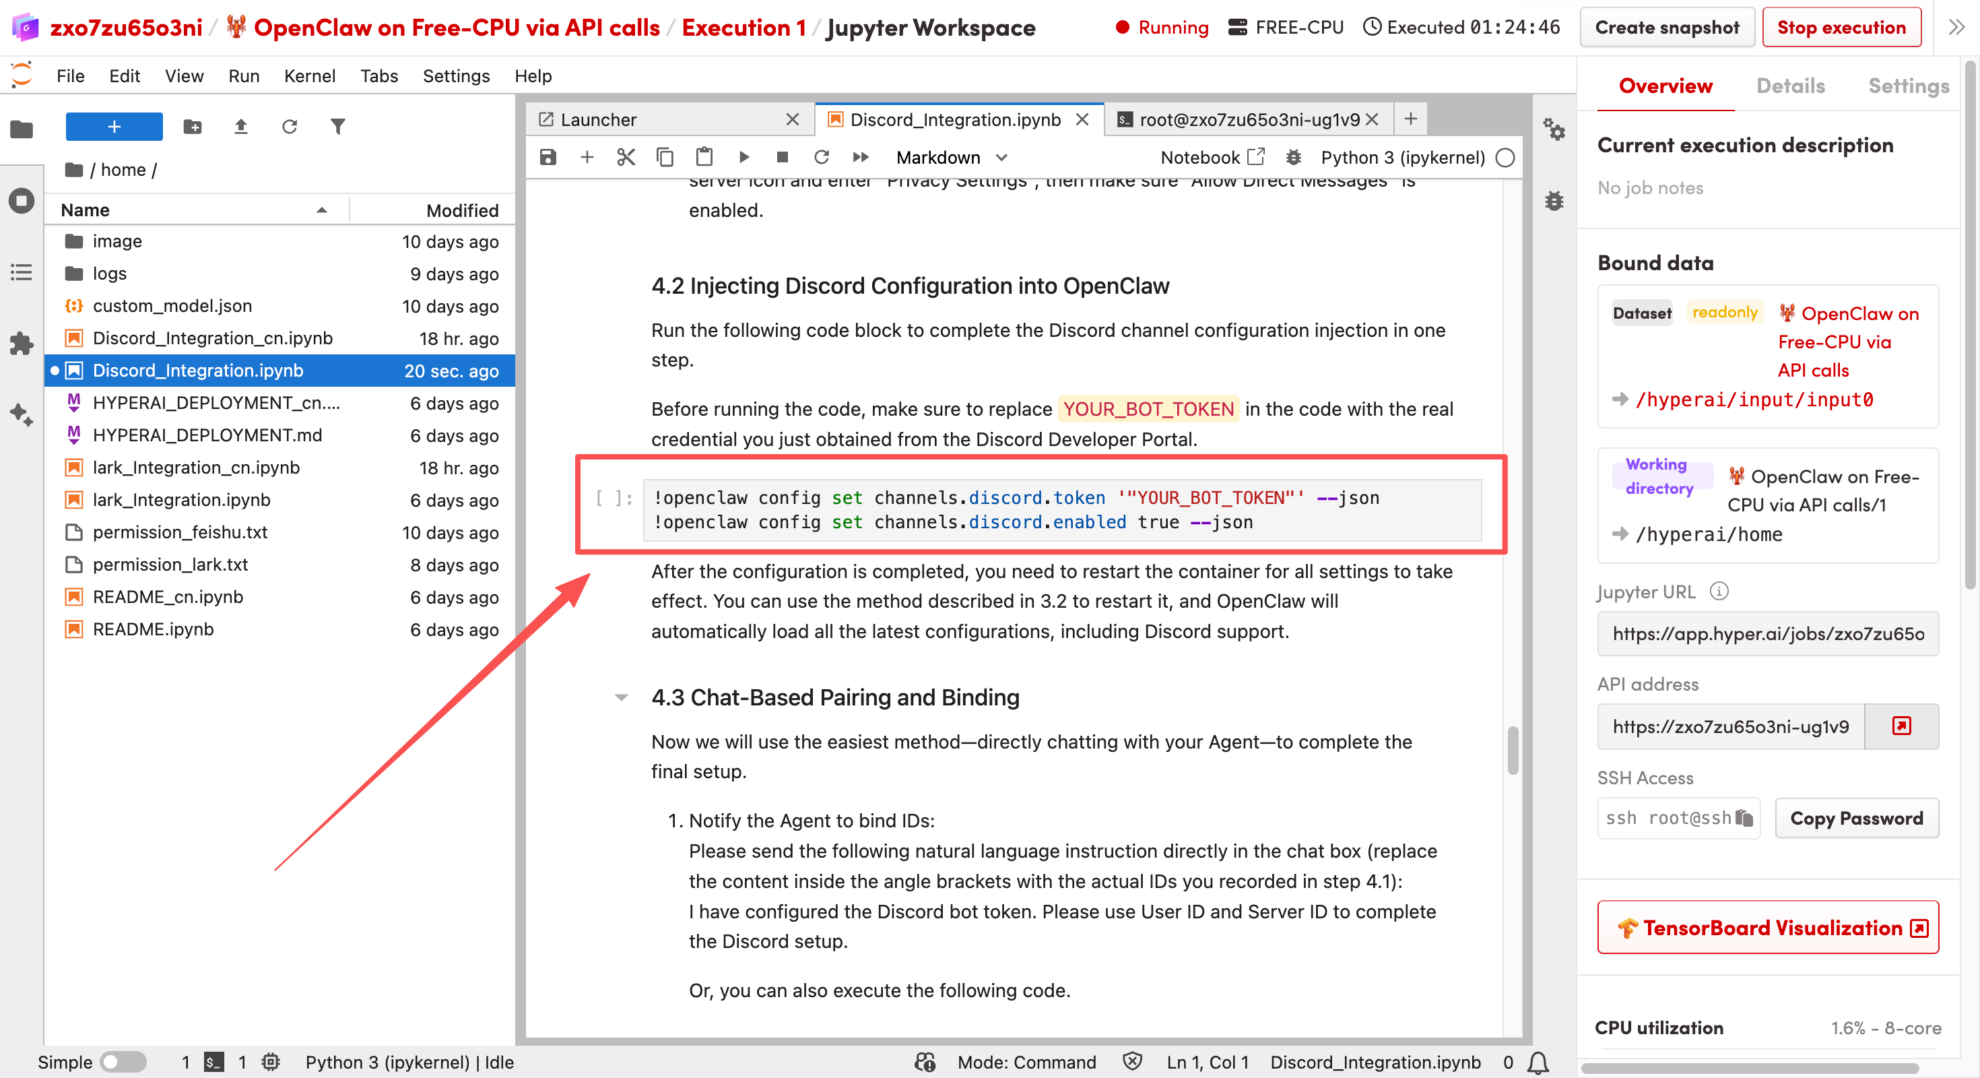The width and height of the screenshot is (1980, 1078).
Task: Open the notifications bell icon
Action: click(1538, 1062)
